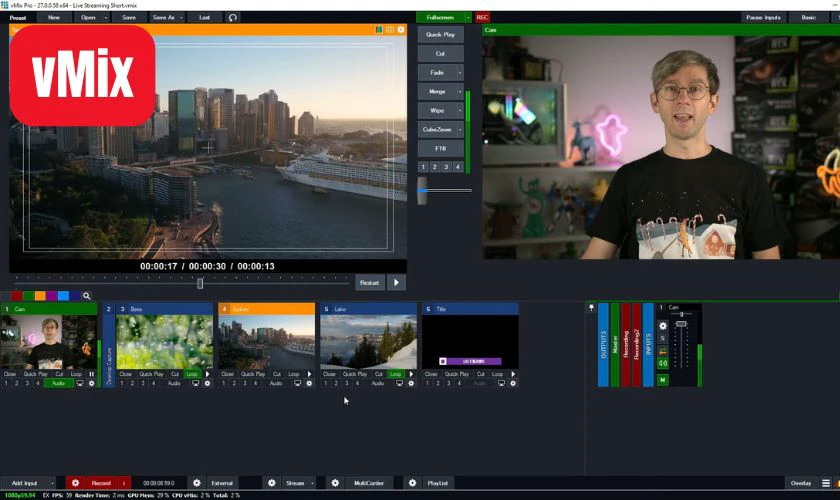840x500 pixels.
Task: Open hamburger menu at bottom right
Action: [826, 483]
